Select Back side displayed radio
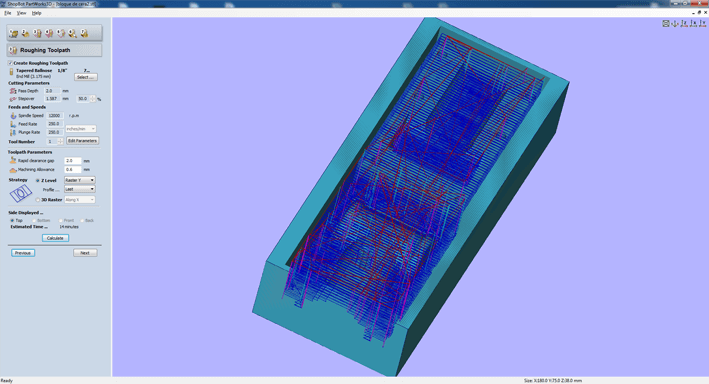Viewport: 709px width, 384px height. click(82, 221)
